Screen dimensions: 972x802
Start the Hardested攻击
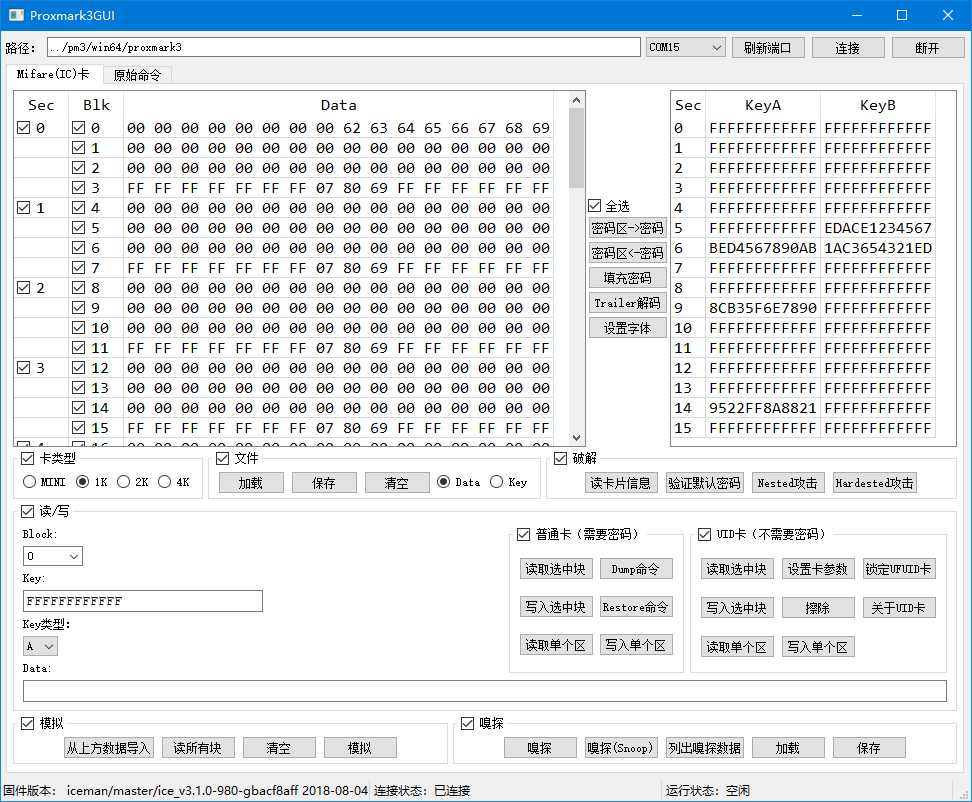pos(874,483)
